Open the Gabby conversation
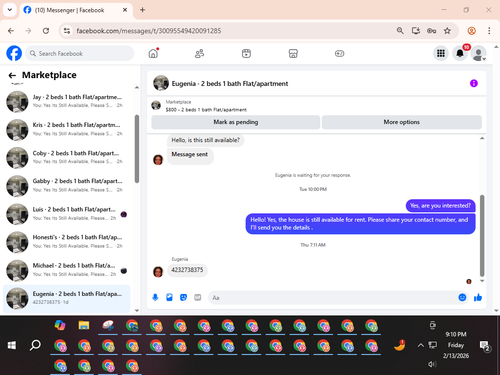This screenshot has width=500, height=375. click(x=67, y=186)
